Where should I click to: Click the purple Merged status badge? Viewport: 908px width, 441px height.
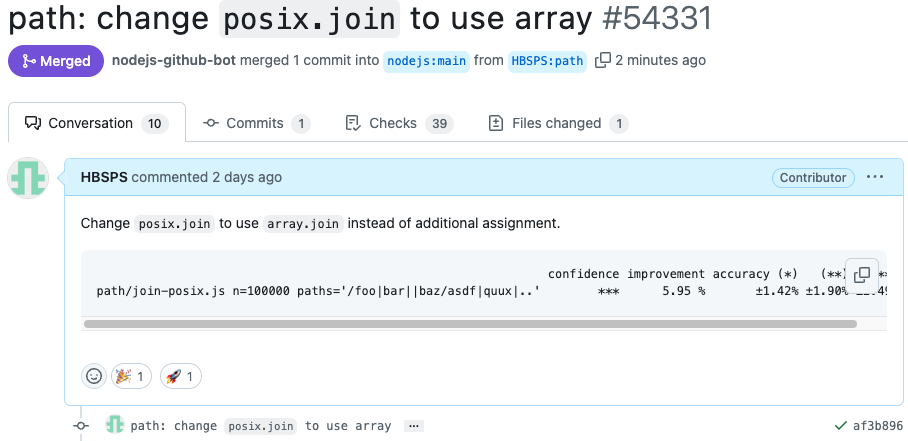(56, 61)
